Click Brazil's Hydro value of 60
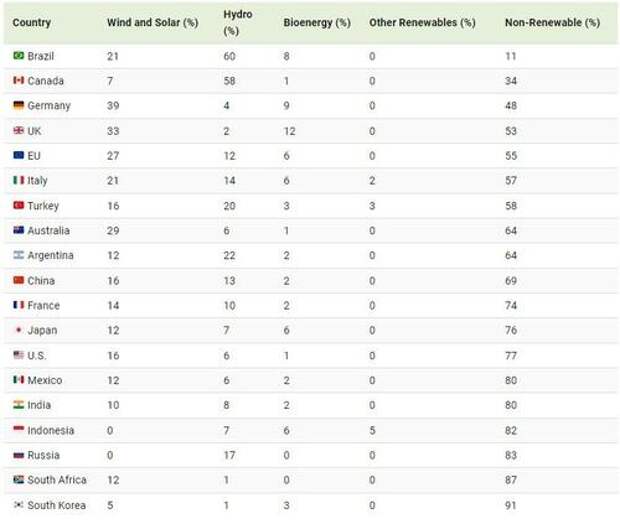The image size is (620, 524). click(230, 56)
